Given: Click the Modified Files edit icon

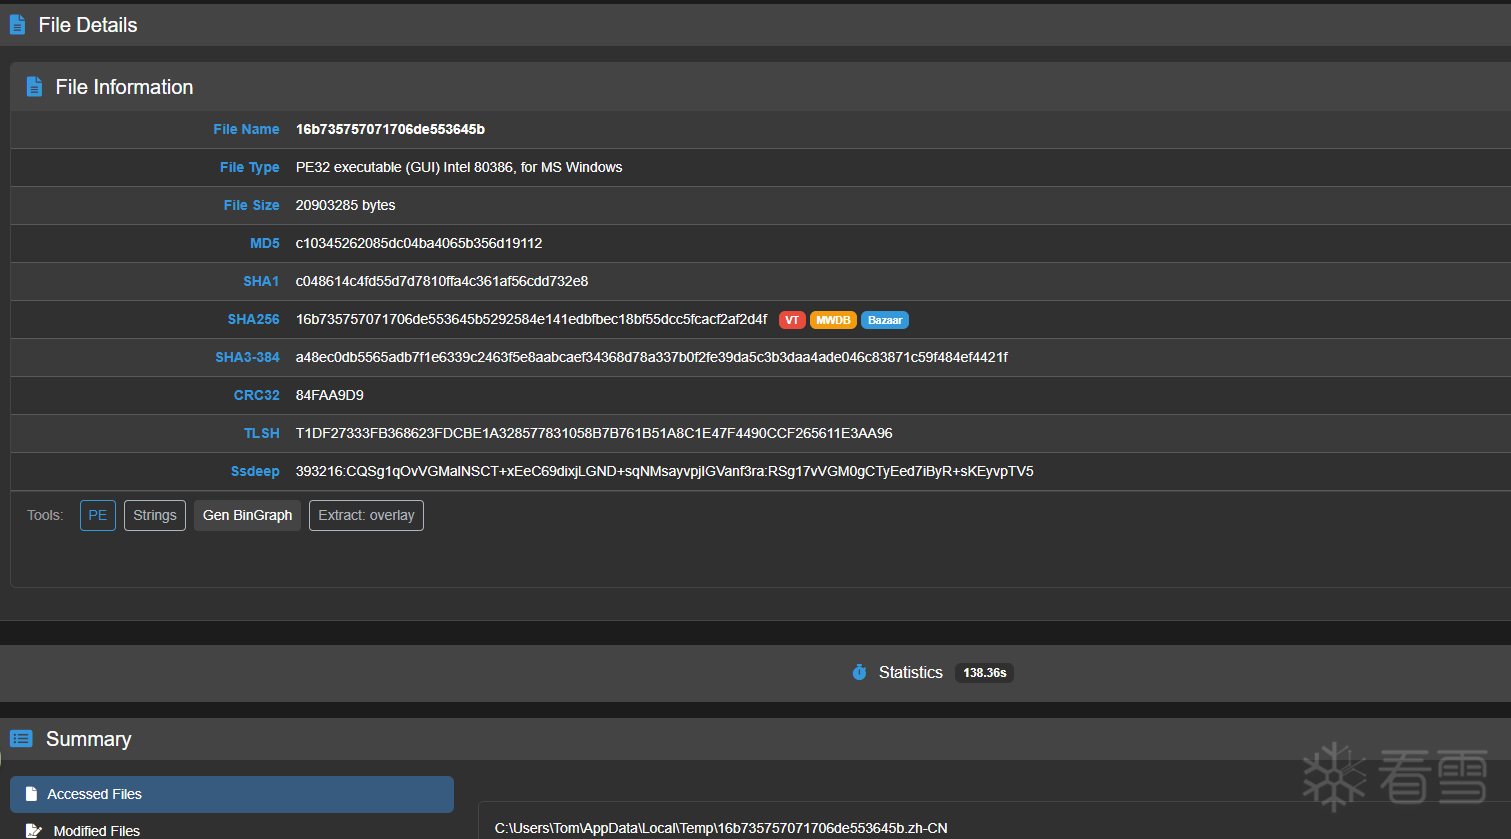Looking at the screenshot, I should [33, 831].
